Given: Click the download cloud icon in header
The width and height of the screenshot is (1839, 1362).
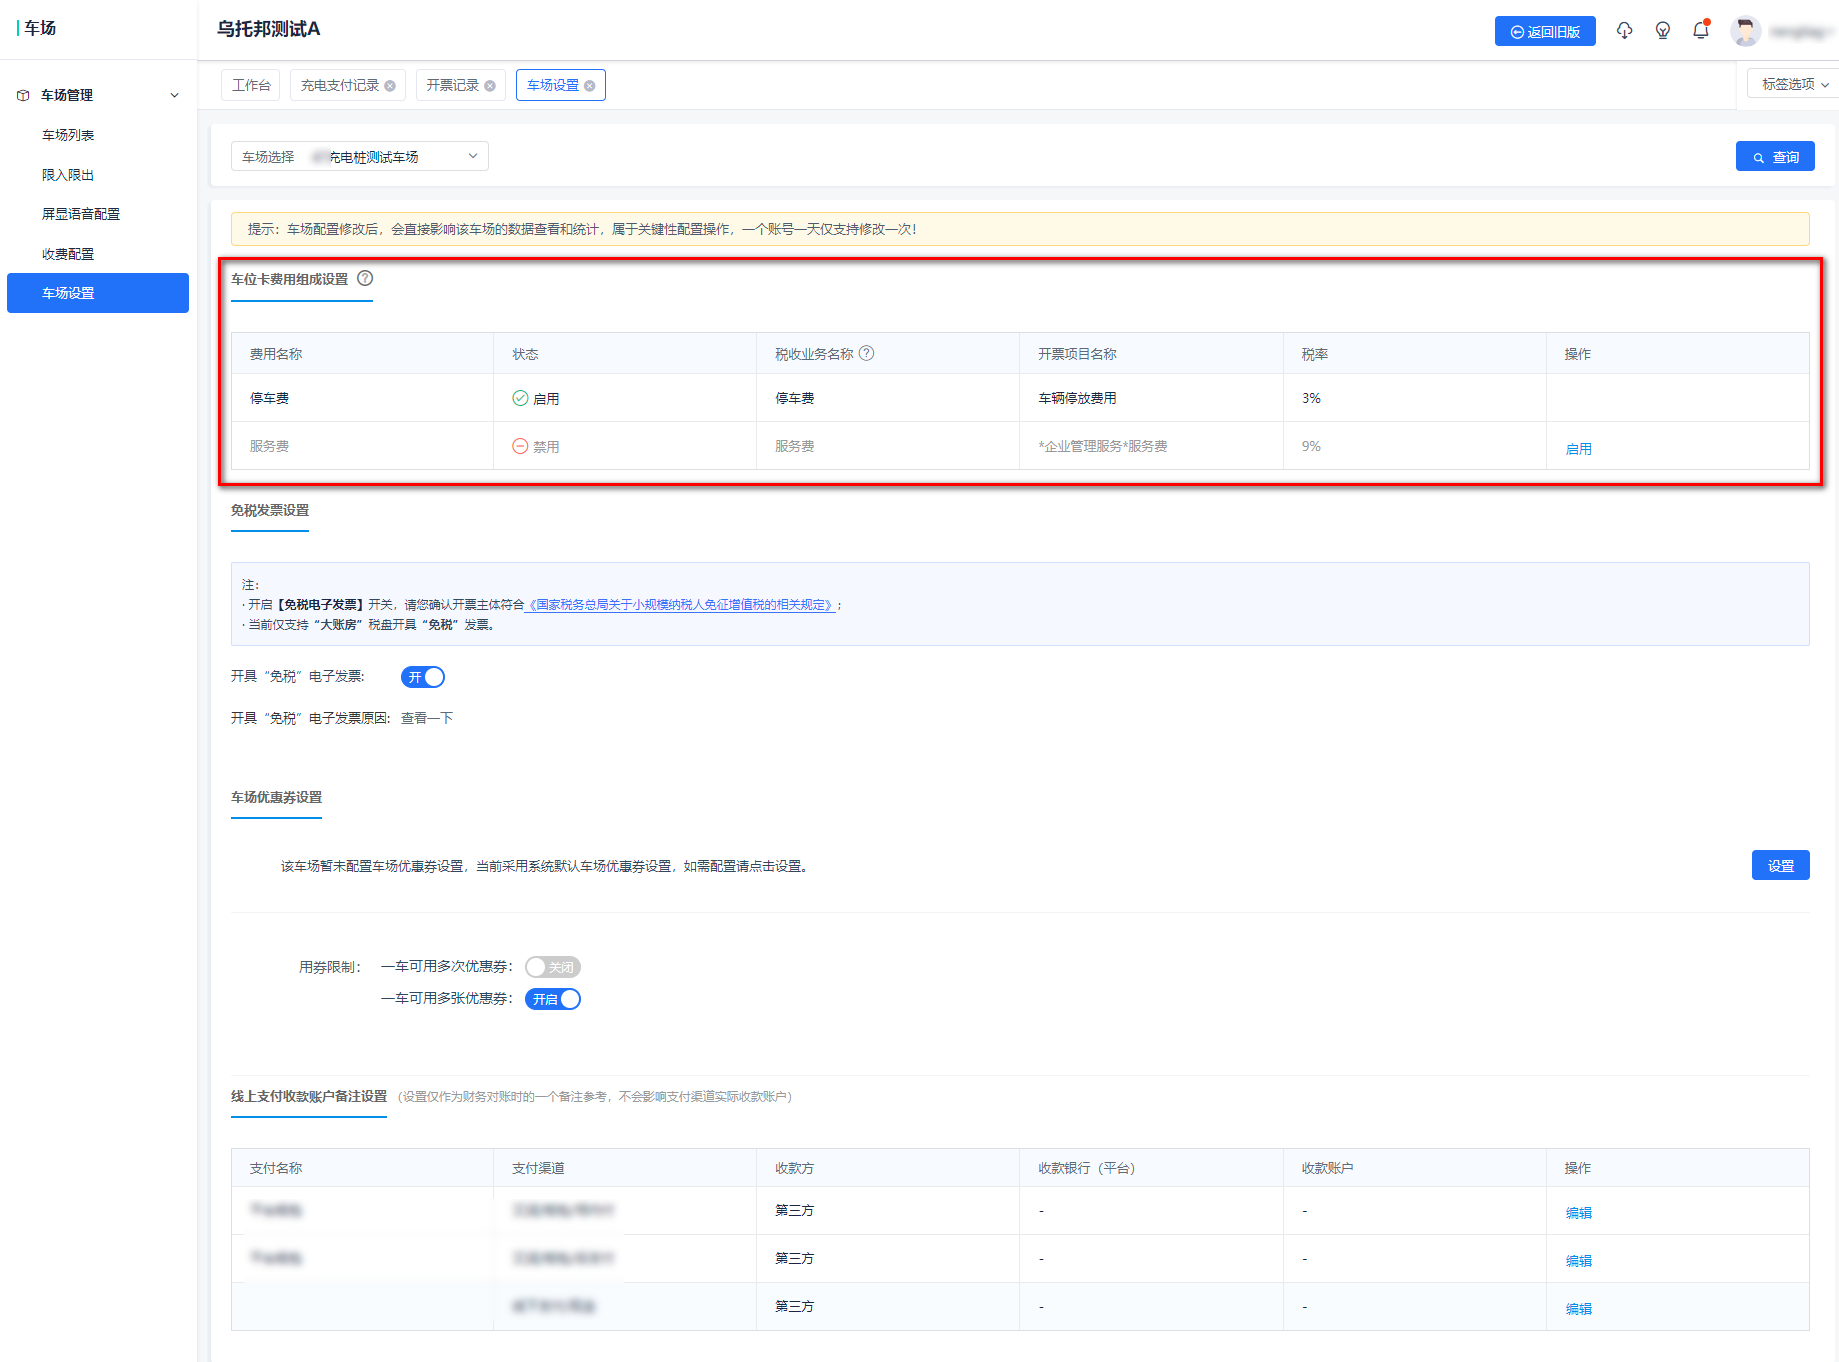Looking at the screenshot, I should point(1624,31).
